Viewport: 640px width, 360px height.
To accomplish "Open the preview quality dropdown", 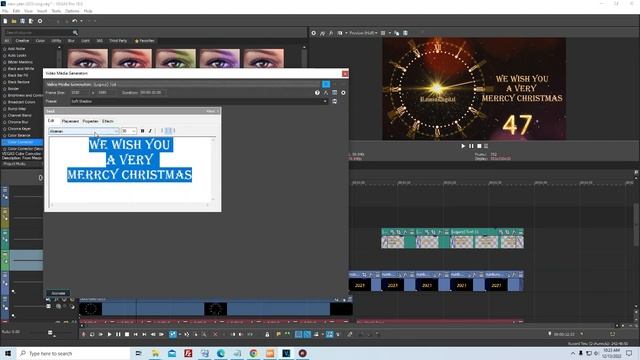I will [x=362, y=33].
